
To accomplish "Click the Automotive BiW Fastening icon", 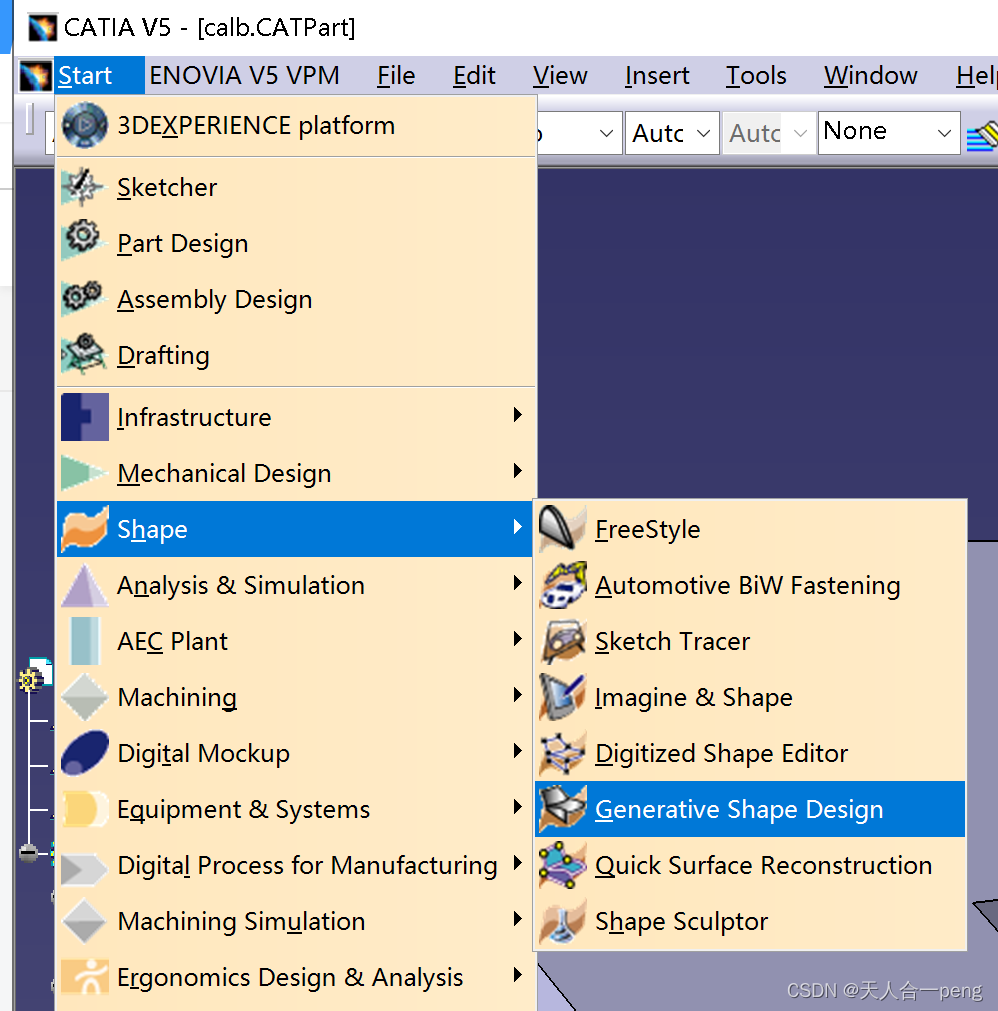I will [563, 585].
